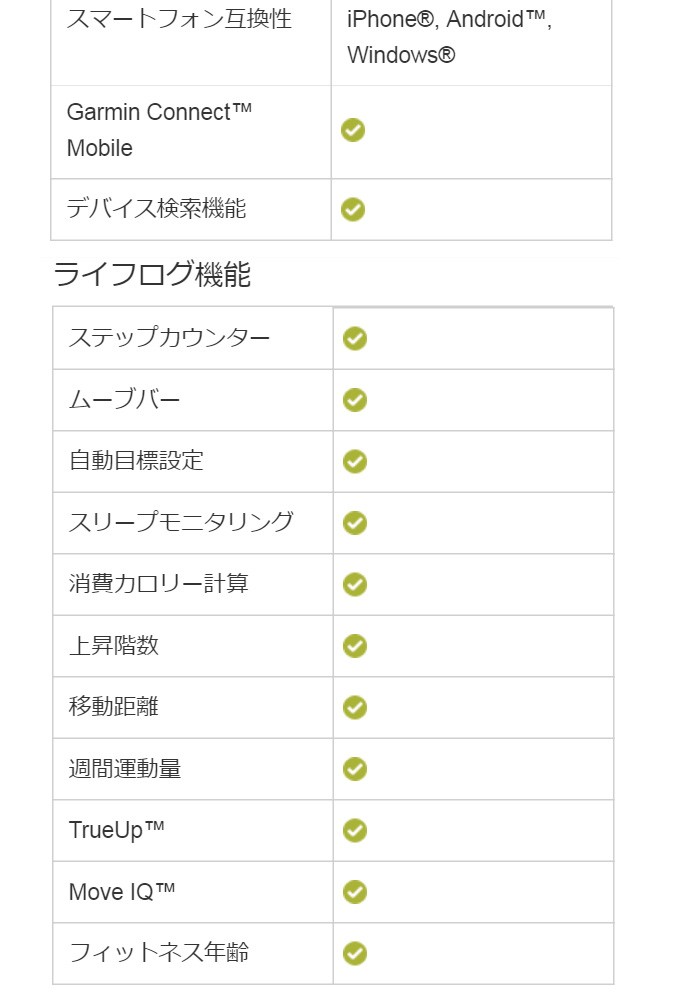Click the ライフログ機能 section heading

point(152,274)
